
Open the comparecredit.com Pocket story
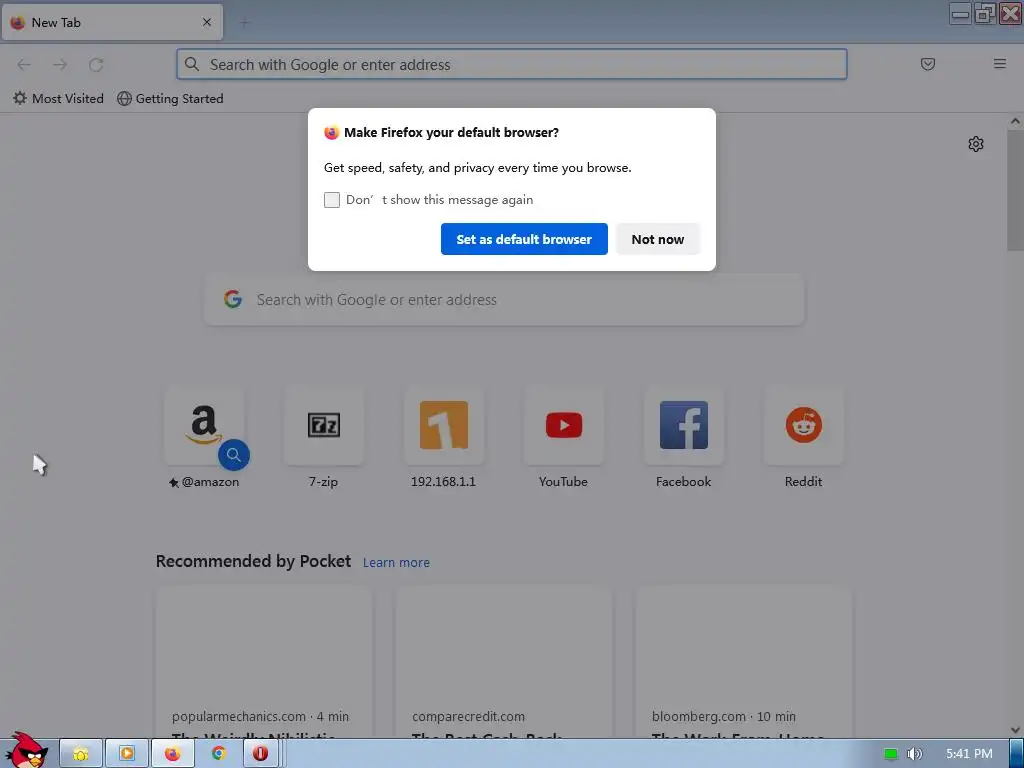504,663
